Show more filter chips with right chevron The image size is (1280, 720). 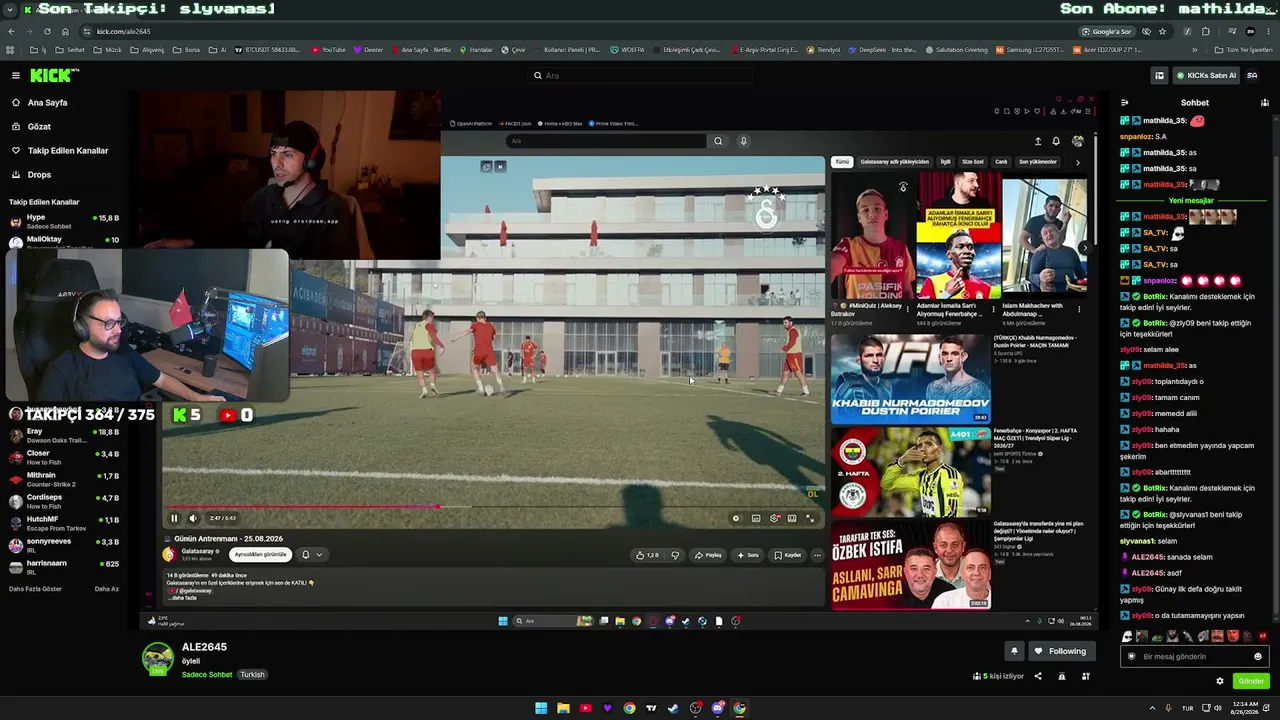1077,162
